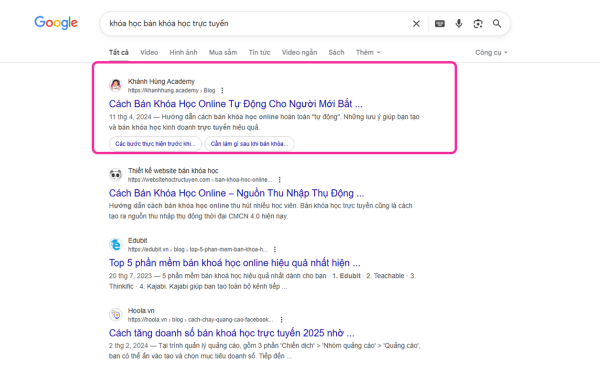This screenshot has width=600, height=371.
Task: Click the snippet dated 20 thg 7, 2023
Action: (x=262, y=281)
